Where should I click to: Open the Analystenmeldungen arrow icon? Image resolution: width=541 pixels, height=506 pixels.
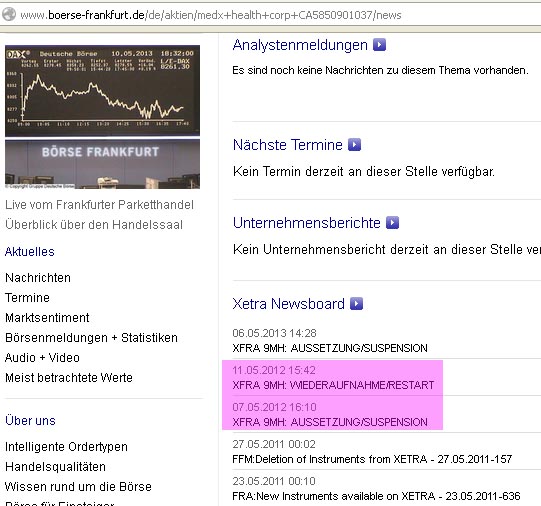tap(379, 45)
